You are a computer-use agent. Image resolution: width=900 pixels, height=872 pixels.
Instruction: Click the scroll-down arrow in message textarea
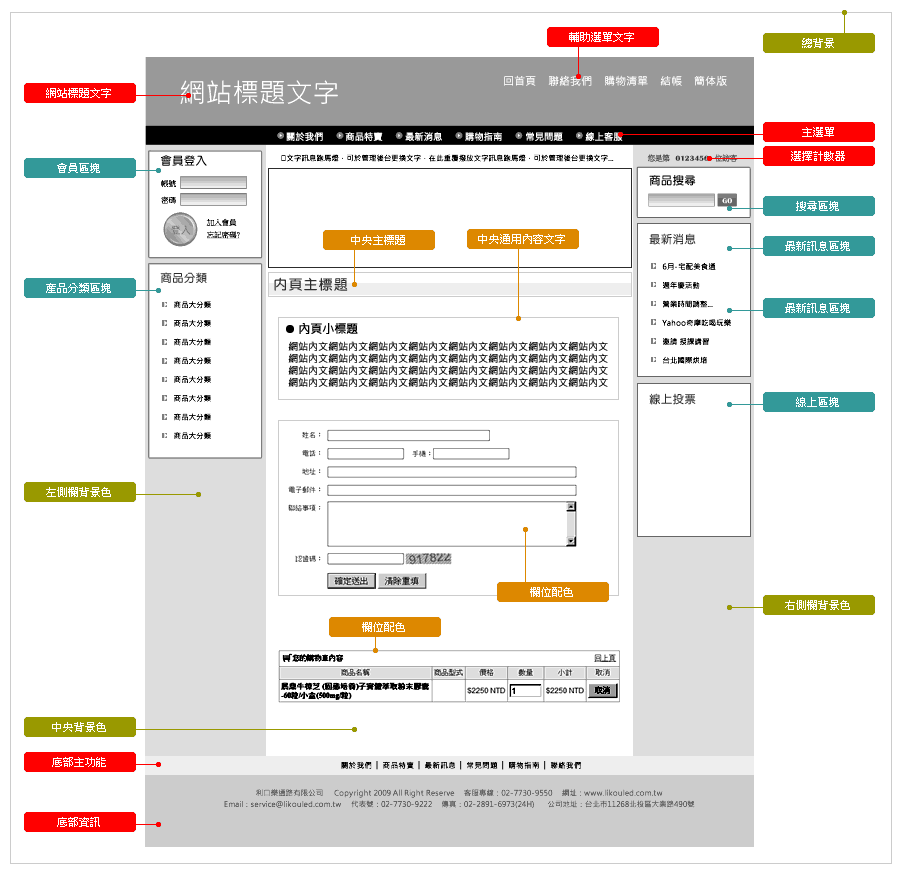tap(571, 541)
